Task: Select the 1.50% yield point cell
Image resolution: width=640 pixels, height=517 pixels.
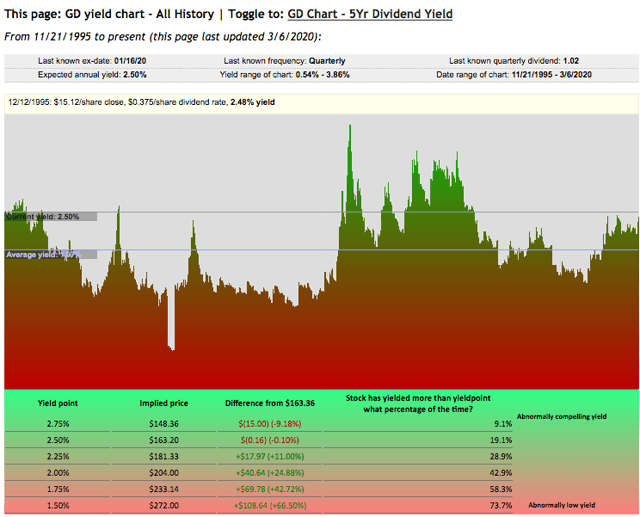Action: 58,505
